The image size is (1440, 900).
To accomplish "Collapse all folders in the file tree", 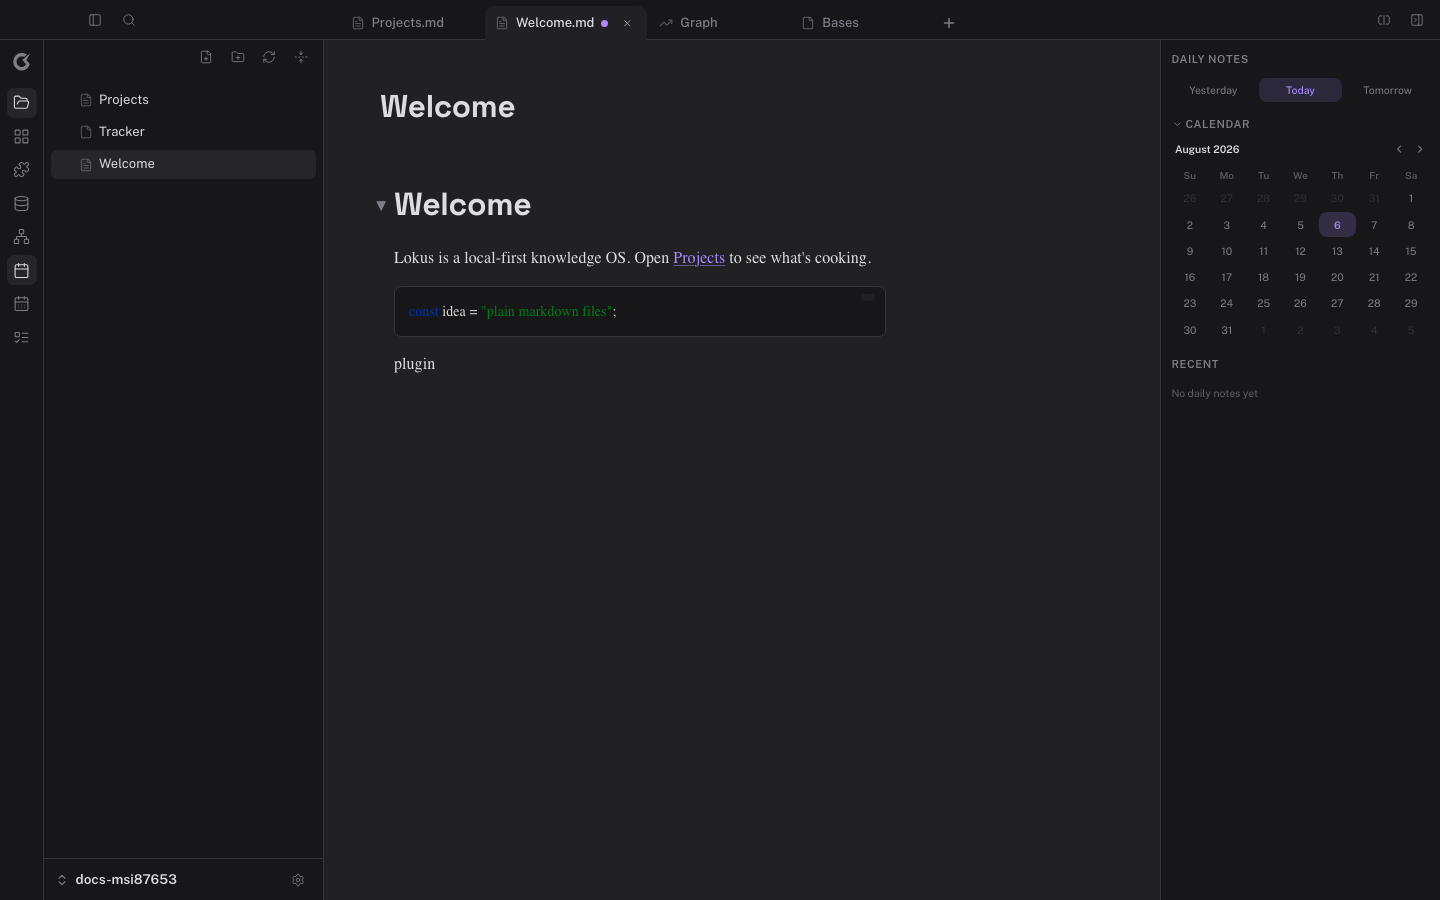I will pos(301,57).
